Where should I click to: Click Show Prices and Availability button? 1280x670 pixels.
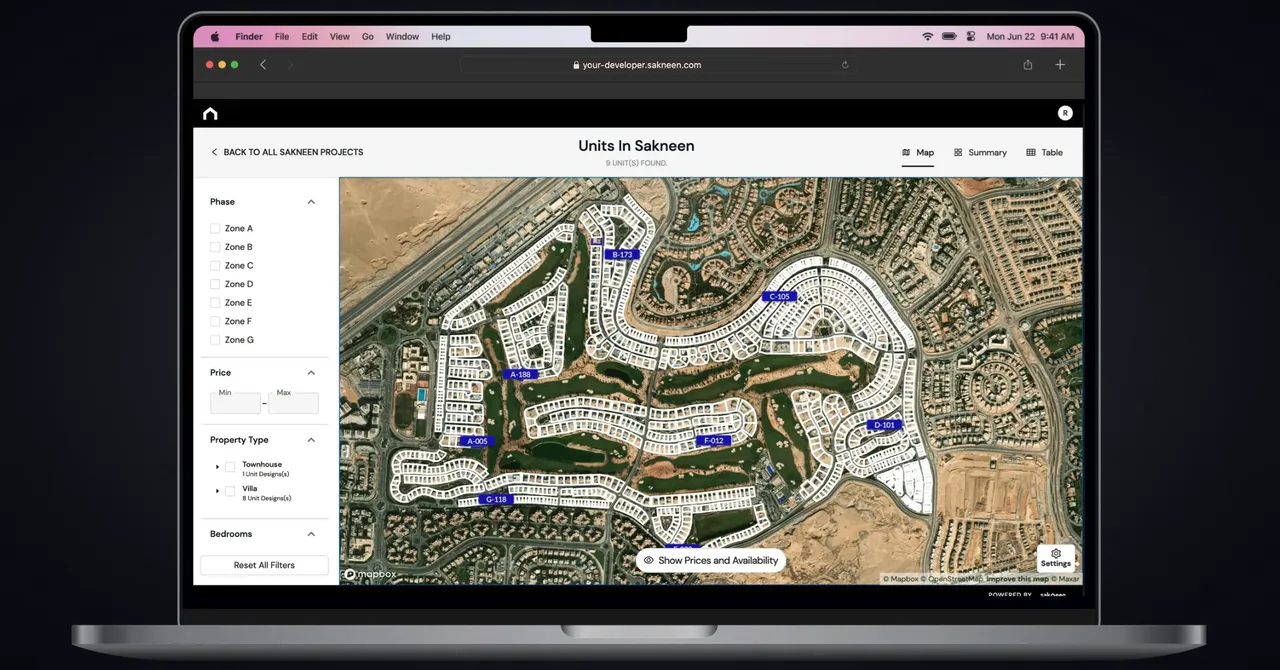click(x=710, y=561)
